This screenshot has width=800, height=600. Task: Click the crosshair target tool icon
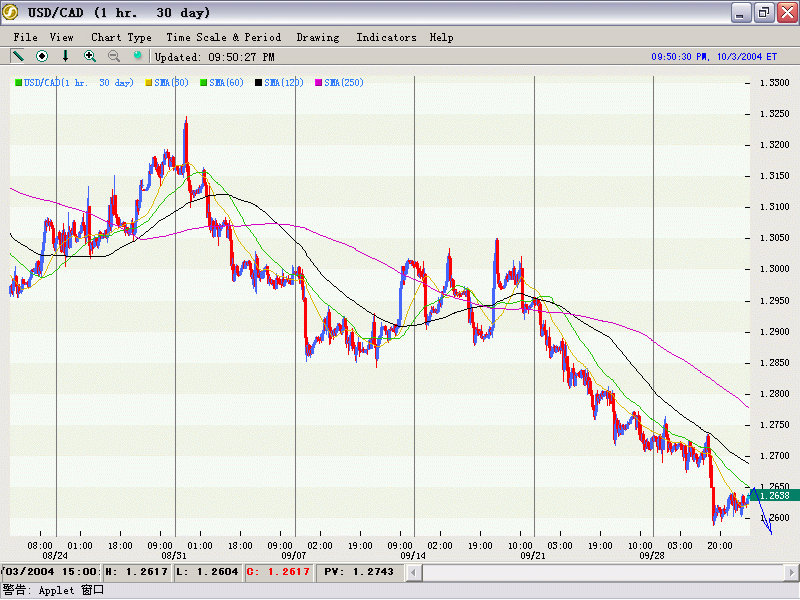click(x=42, y=56)
